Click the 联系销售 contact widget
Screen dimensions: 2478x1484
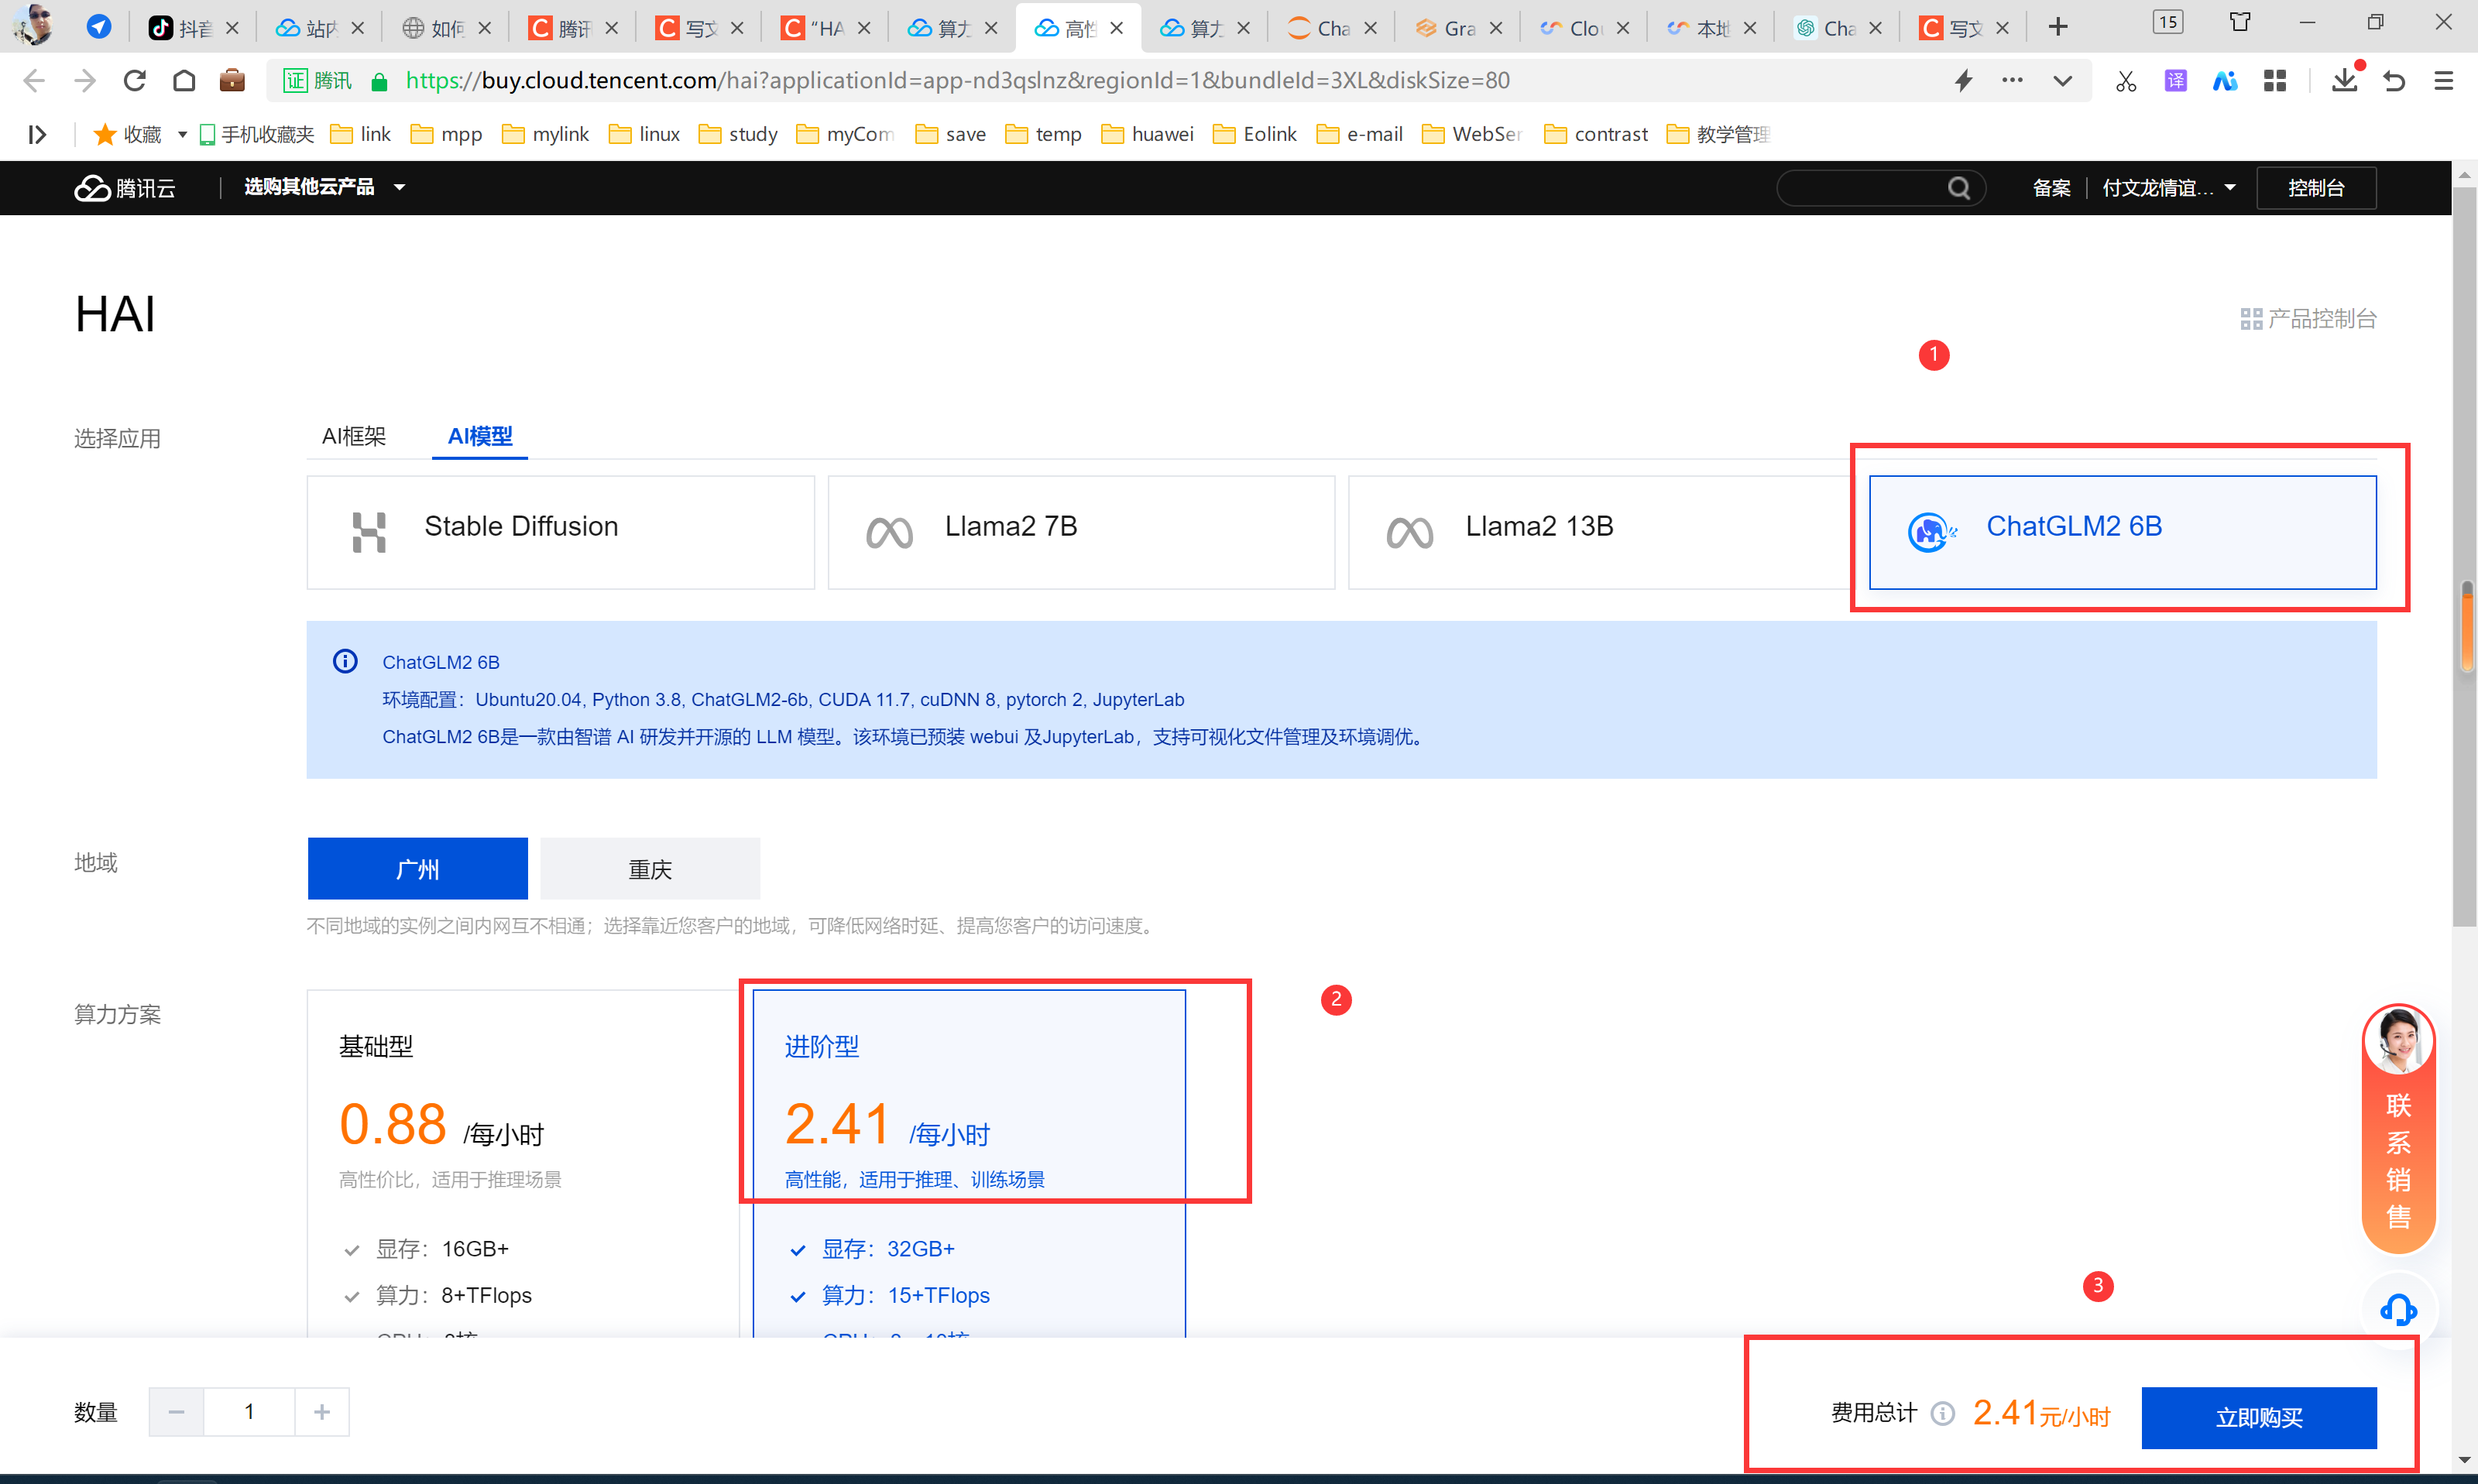pyautogui.click(x=2398, y=1128)
